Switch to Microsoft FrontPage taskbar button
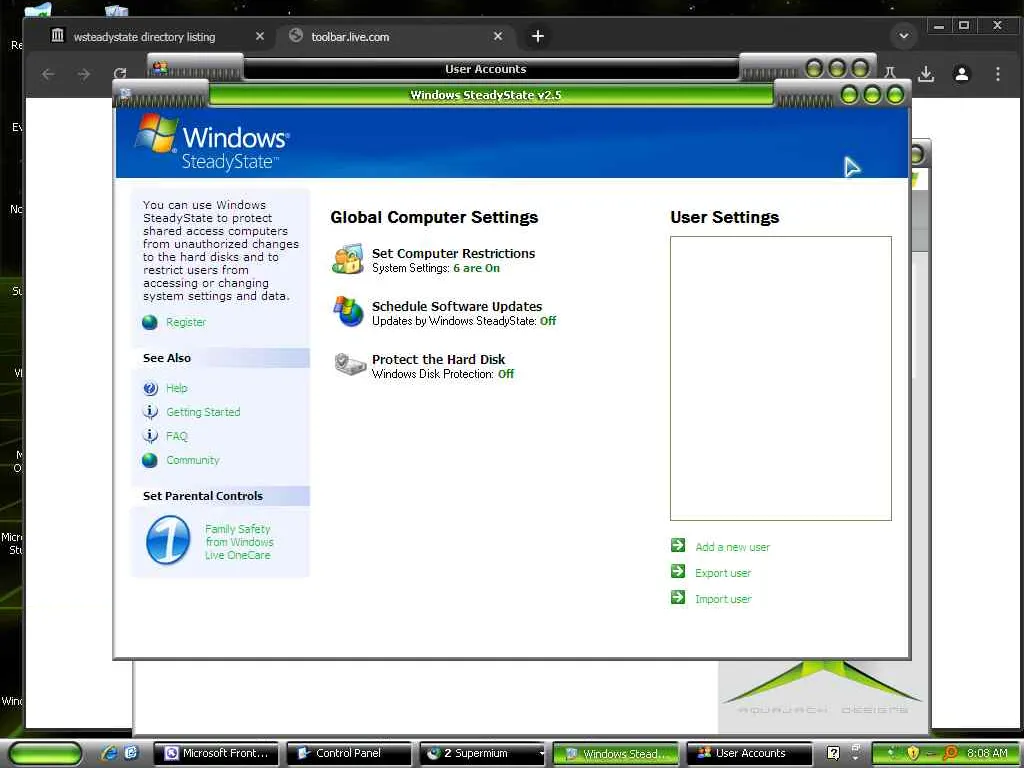The height and width of the screenshot is (768, 1024). click(x=216, y=754)
